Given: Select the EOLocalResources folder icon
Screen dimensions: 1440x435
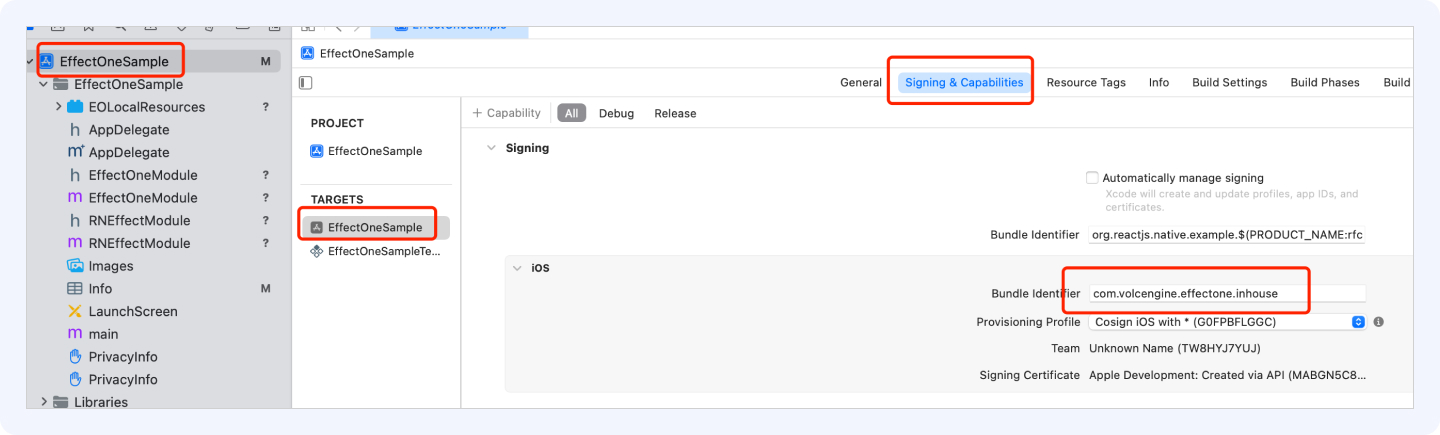Looking at the screenshot, I should pyautogui.click(x=75, y=107).
